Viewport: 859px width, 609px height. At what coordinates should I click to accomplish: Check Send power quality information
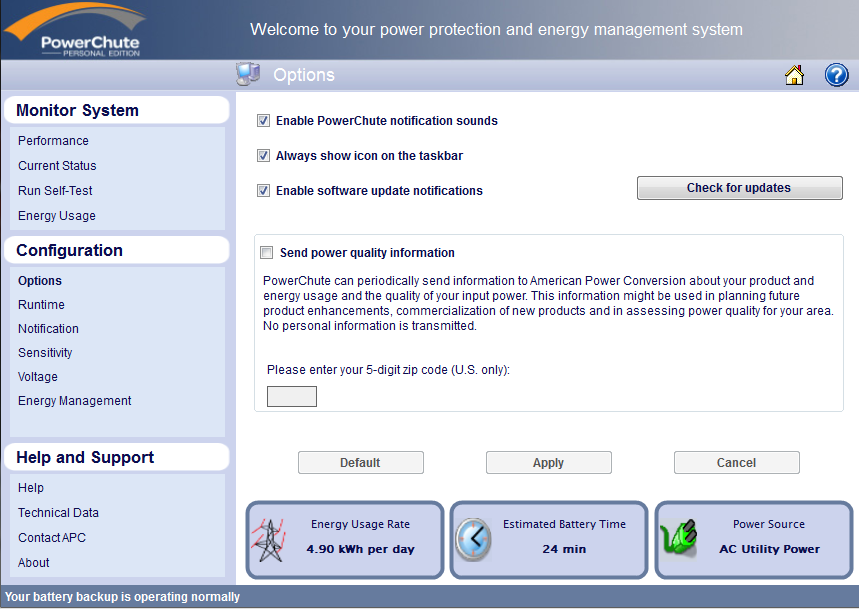pos(265,253)
